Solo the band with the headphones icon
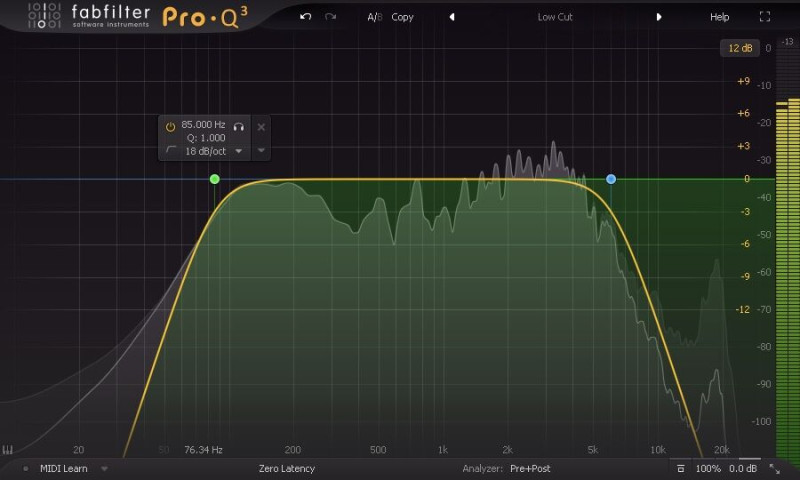This screenshot has width=800, height=480. 238,126
